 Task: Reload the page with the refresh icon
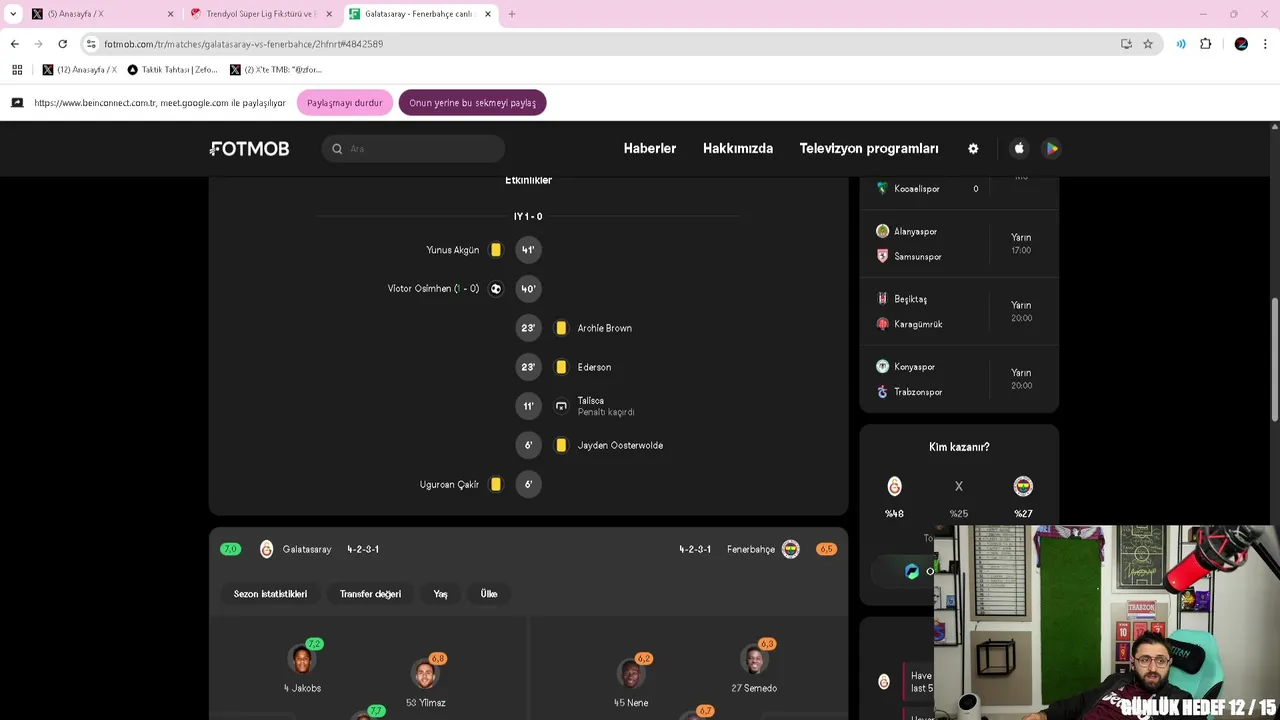click(x=62, y=44)
